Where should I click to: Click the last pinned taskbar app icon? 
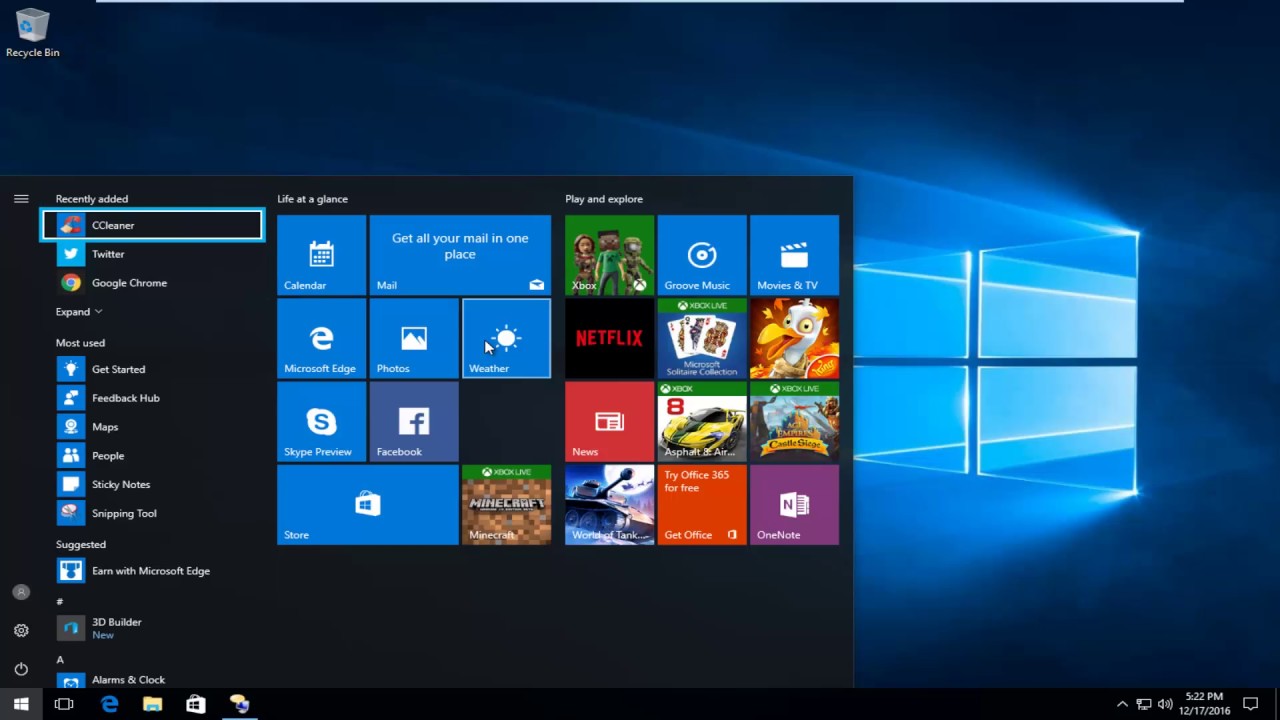(239, 704)
